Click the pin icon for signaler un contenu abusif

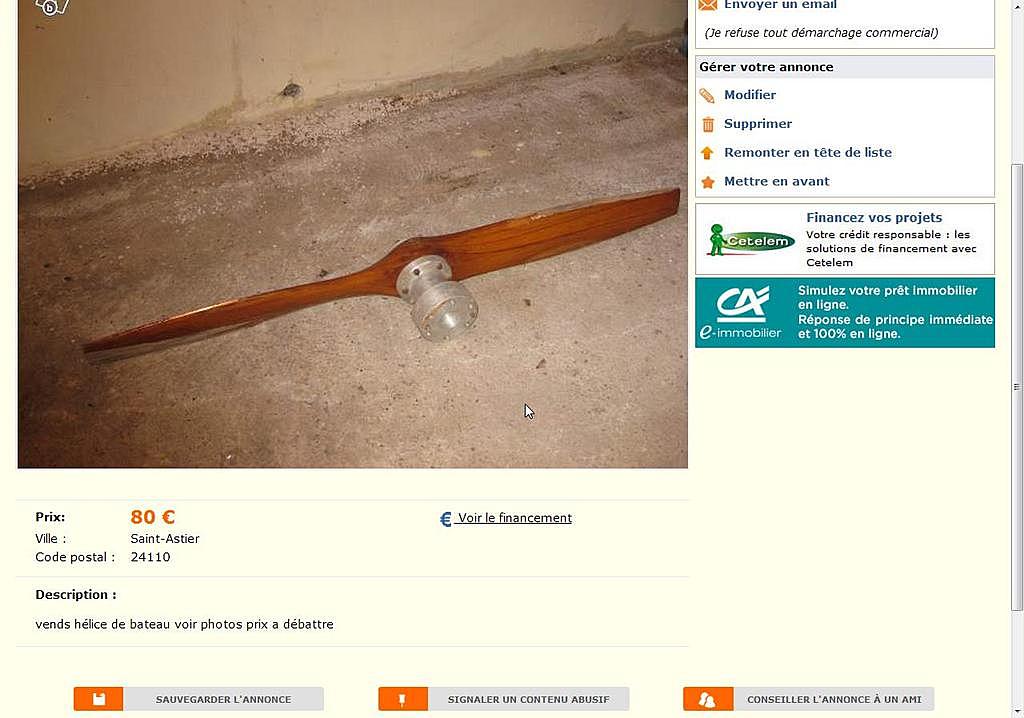point(402,699)
